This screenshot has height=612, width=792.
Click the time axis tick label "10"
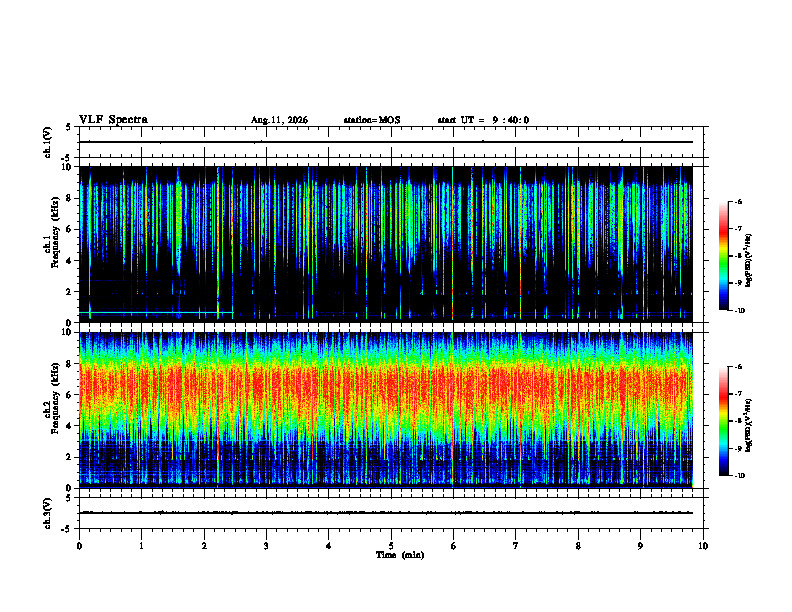(x=703, y=546)
